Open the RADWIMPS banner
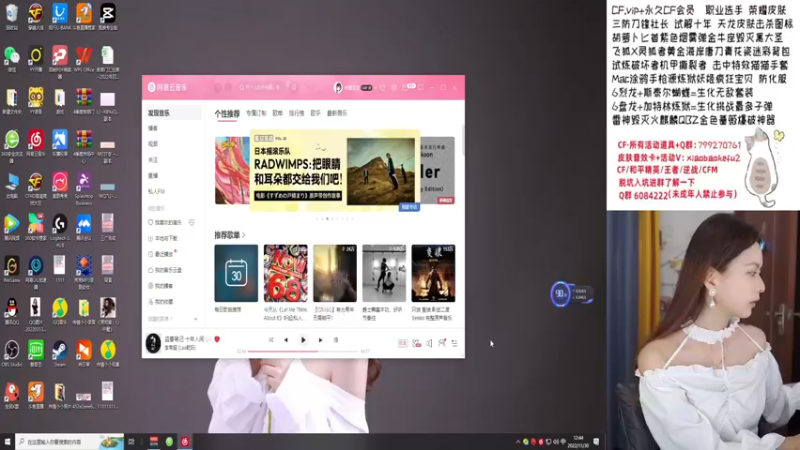 [x=335, y=171]
